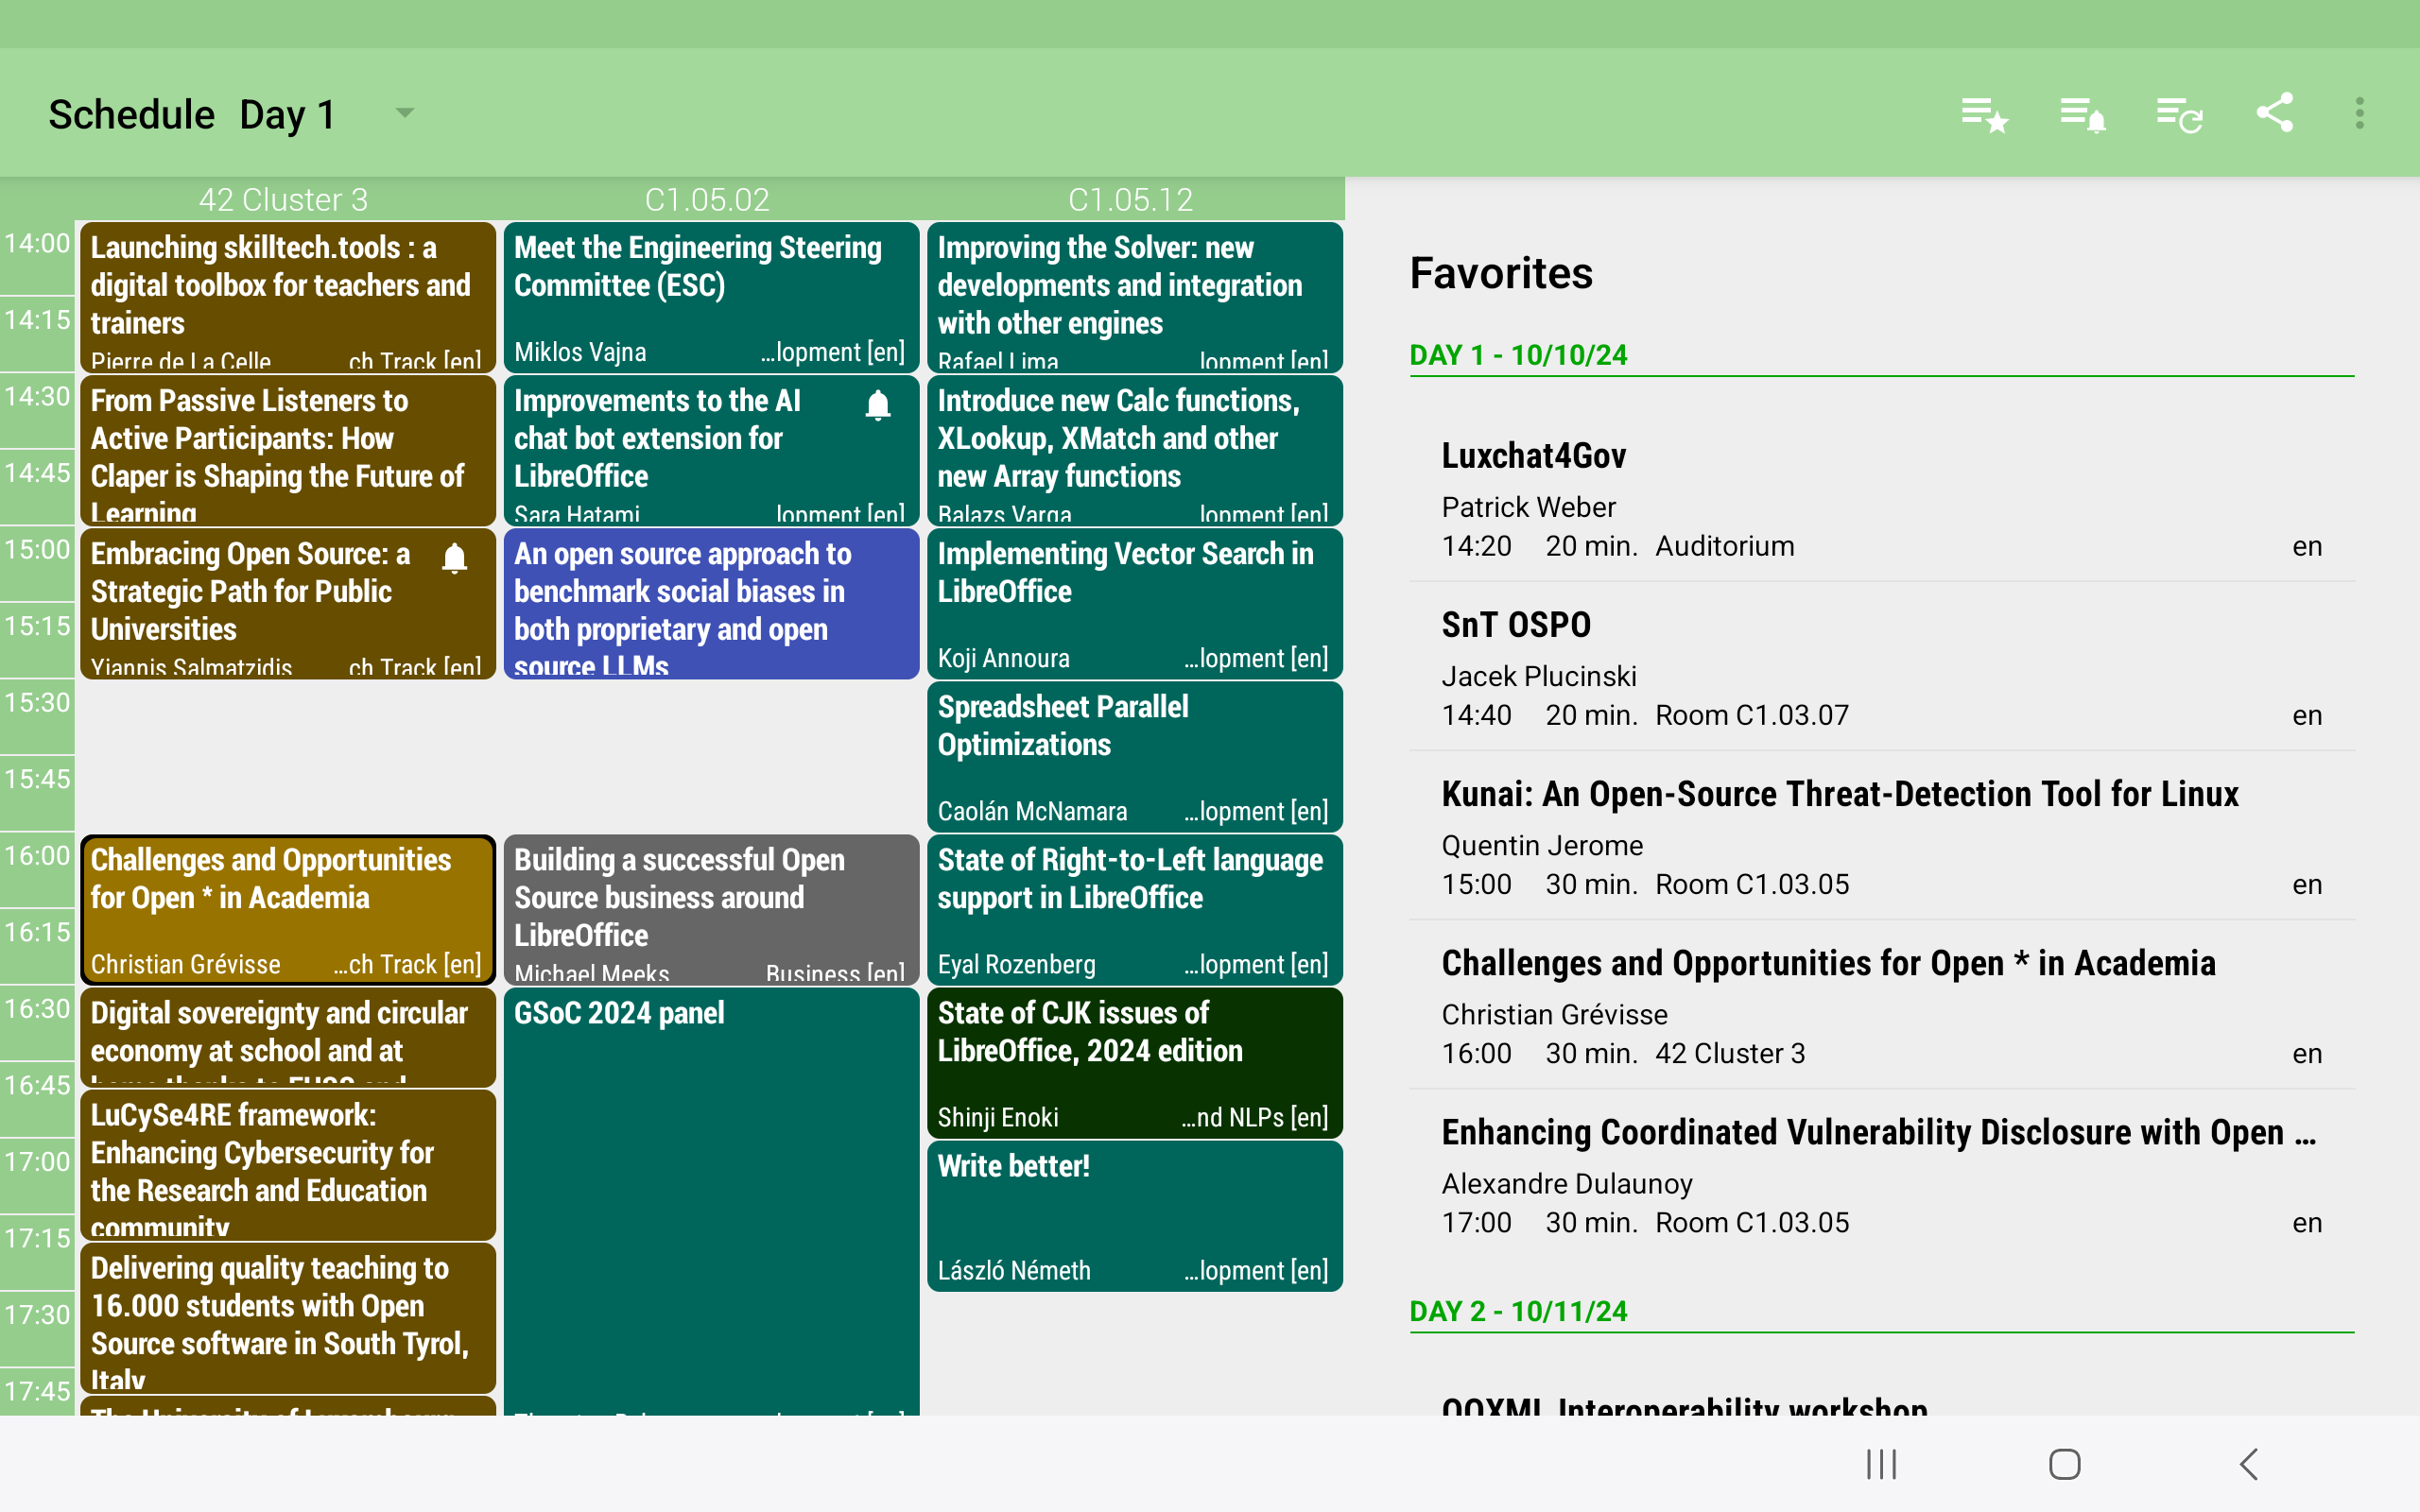Tap speaker name Jacek Plucinski
This screenshot has width=2420, height=1512.
point(1539,676)
